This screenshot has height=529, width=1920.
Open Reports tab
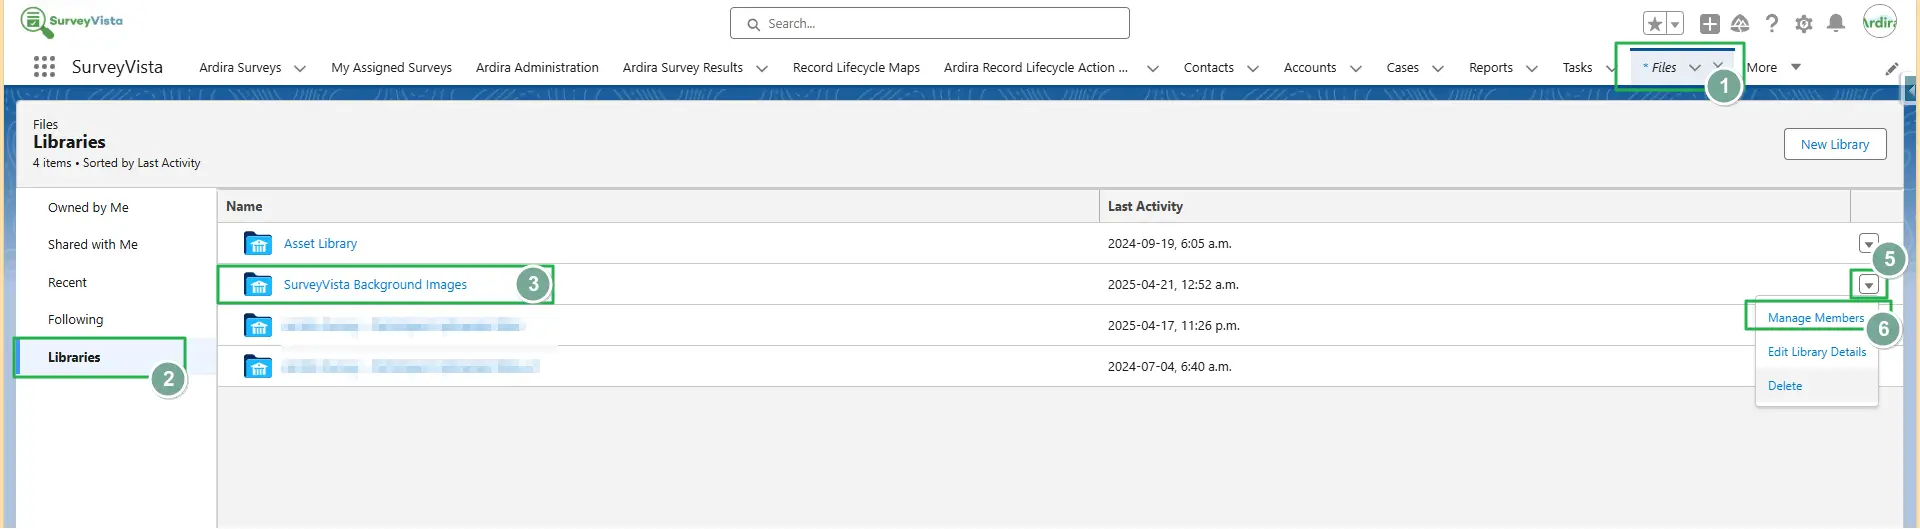(x=1491, y=68)
